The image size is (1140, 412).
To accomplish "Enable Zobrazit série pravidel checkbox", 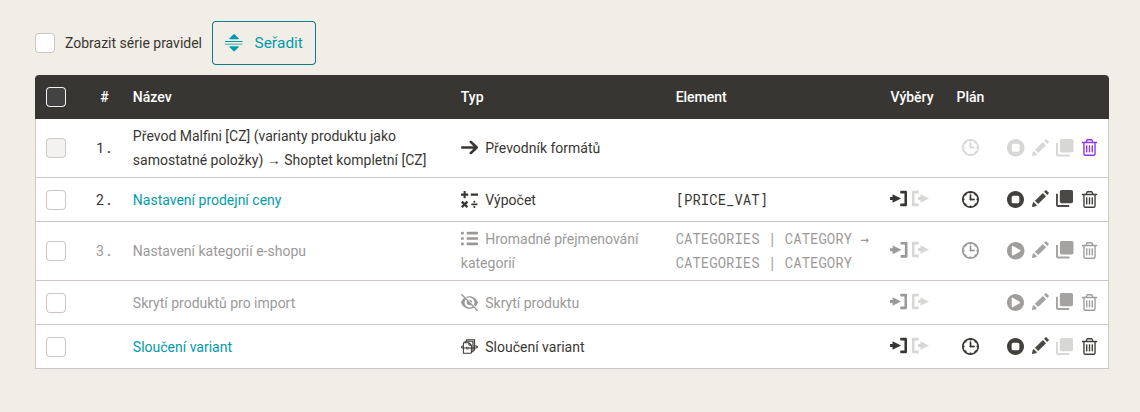I will 45,43.
